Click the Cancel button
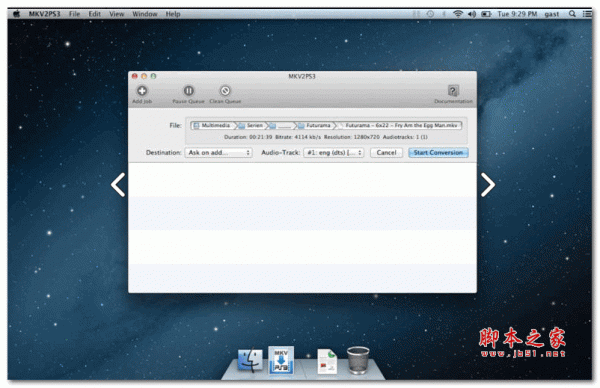The width and height of the screenshot is (600, 388). (x=386, y=153)
